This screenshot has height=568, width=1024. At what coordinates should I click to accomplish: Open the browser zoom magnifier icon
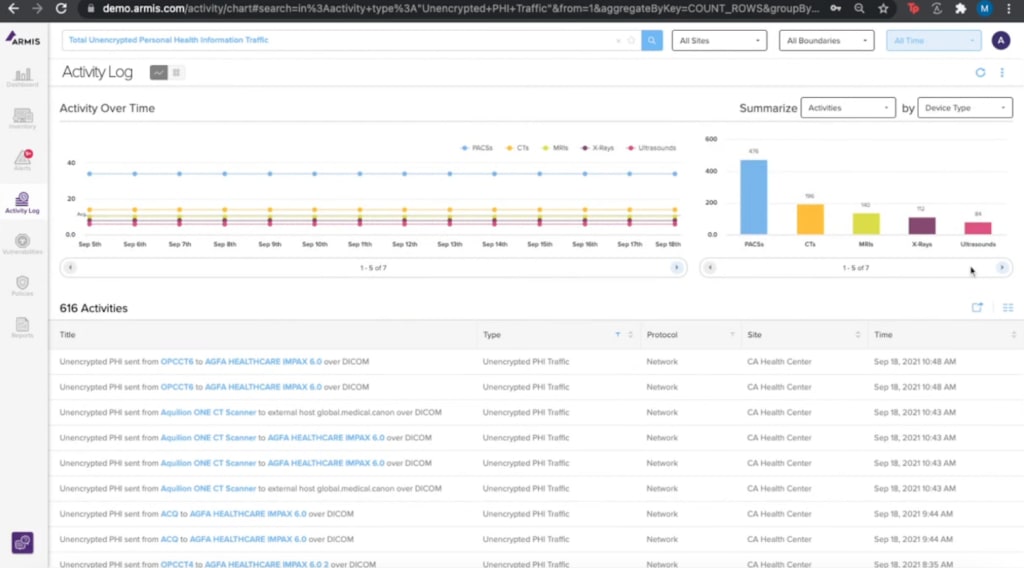point(859,8)
